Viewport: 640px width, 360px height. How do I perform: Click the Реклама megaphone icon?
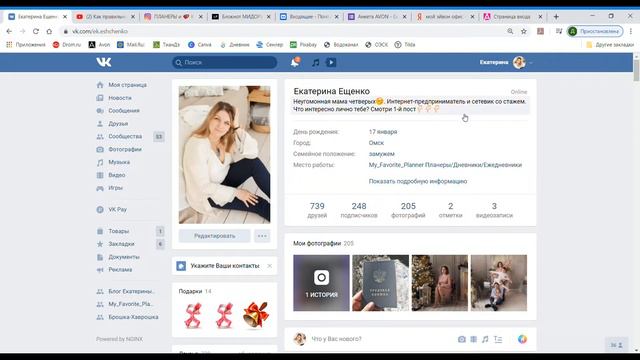[x=100, y=270]
